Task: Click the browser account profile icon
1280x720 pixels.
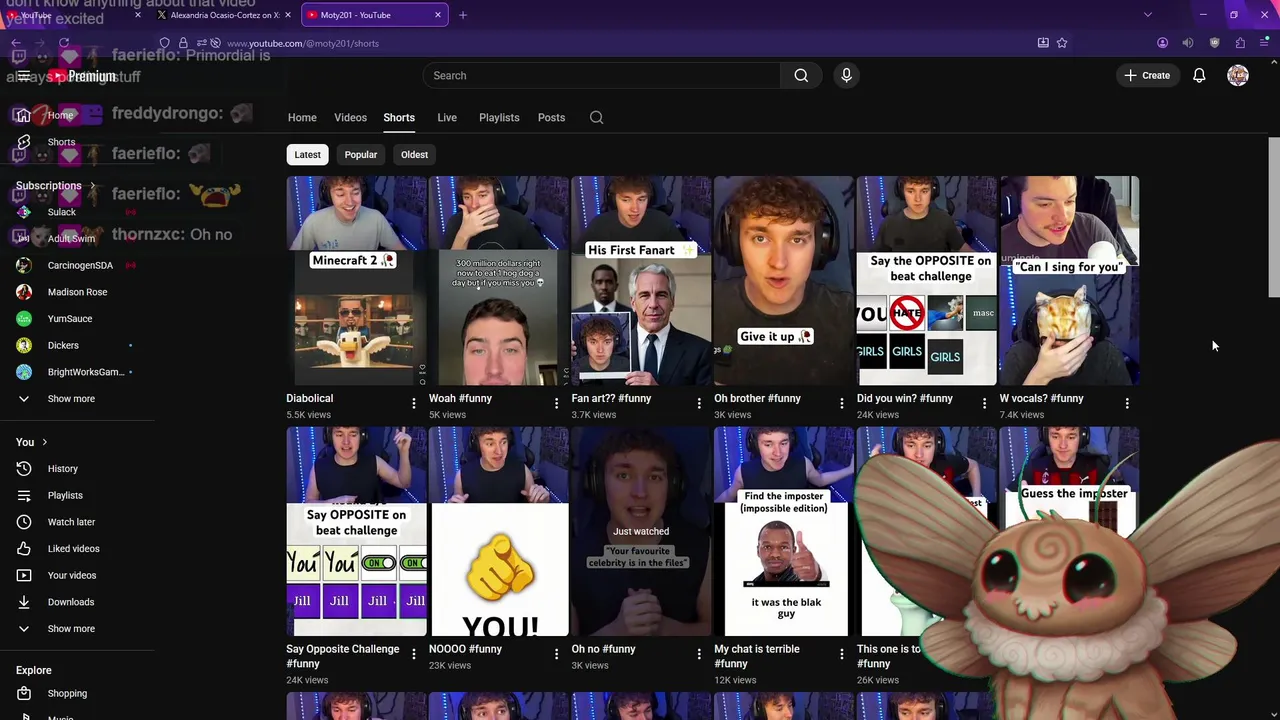Action: click(x=1162, y=43)
